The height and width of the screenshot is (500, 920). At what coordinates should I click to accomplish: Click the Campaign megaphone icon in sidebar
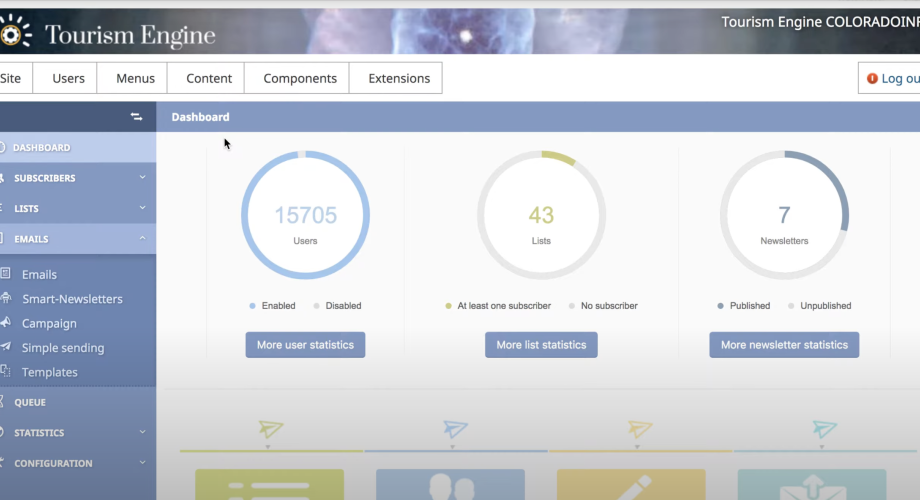click(x=5, y=323)
